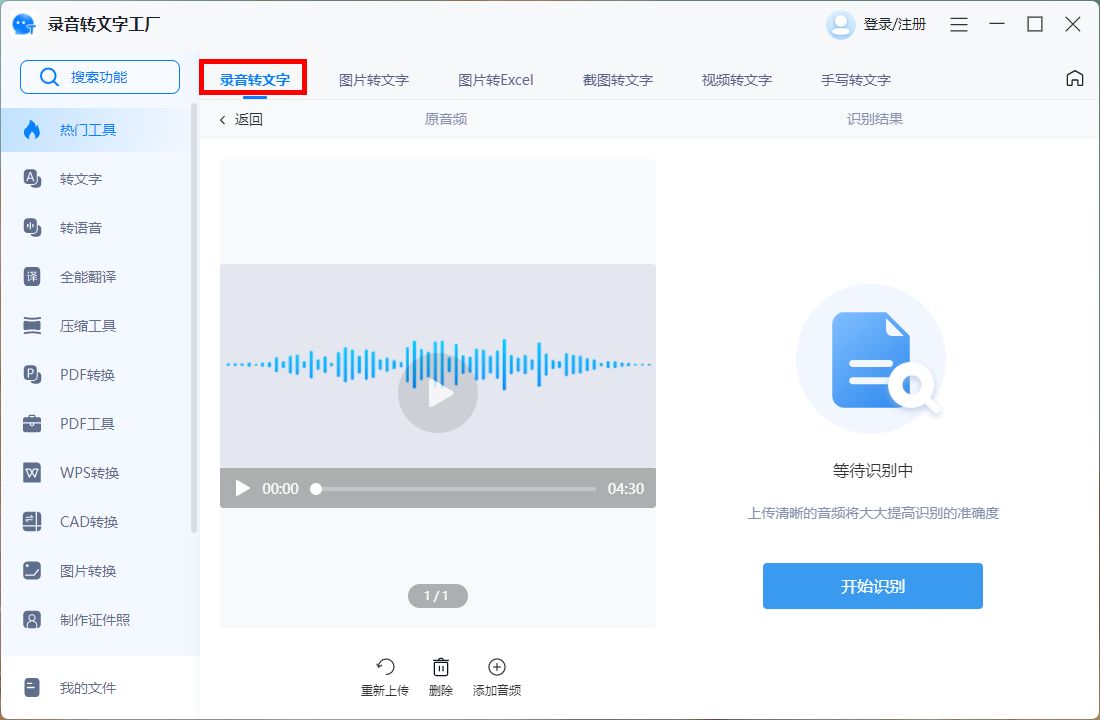Click the 我的文件 file icon

pos(32,688)
